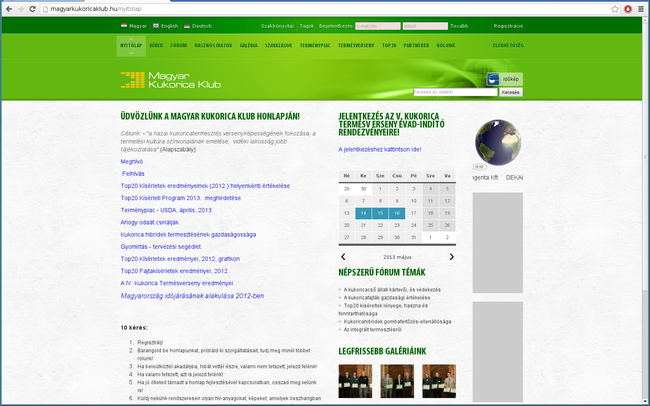The height and width of the screenshot is (406, 650).
Task: Open the third gallery thumbnail
Action: click(439, 381)
